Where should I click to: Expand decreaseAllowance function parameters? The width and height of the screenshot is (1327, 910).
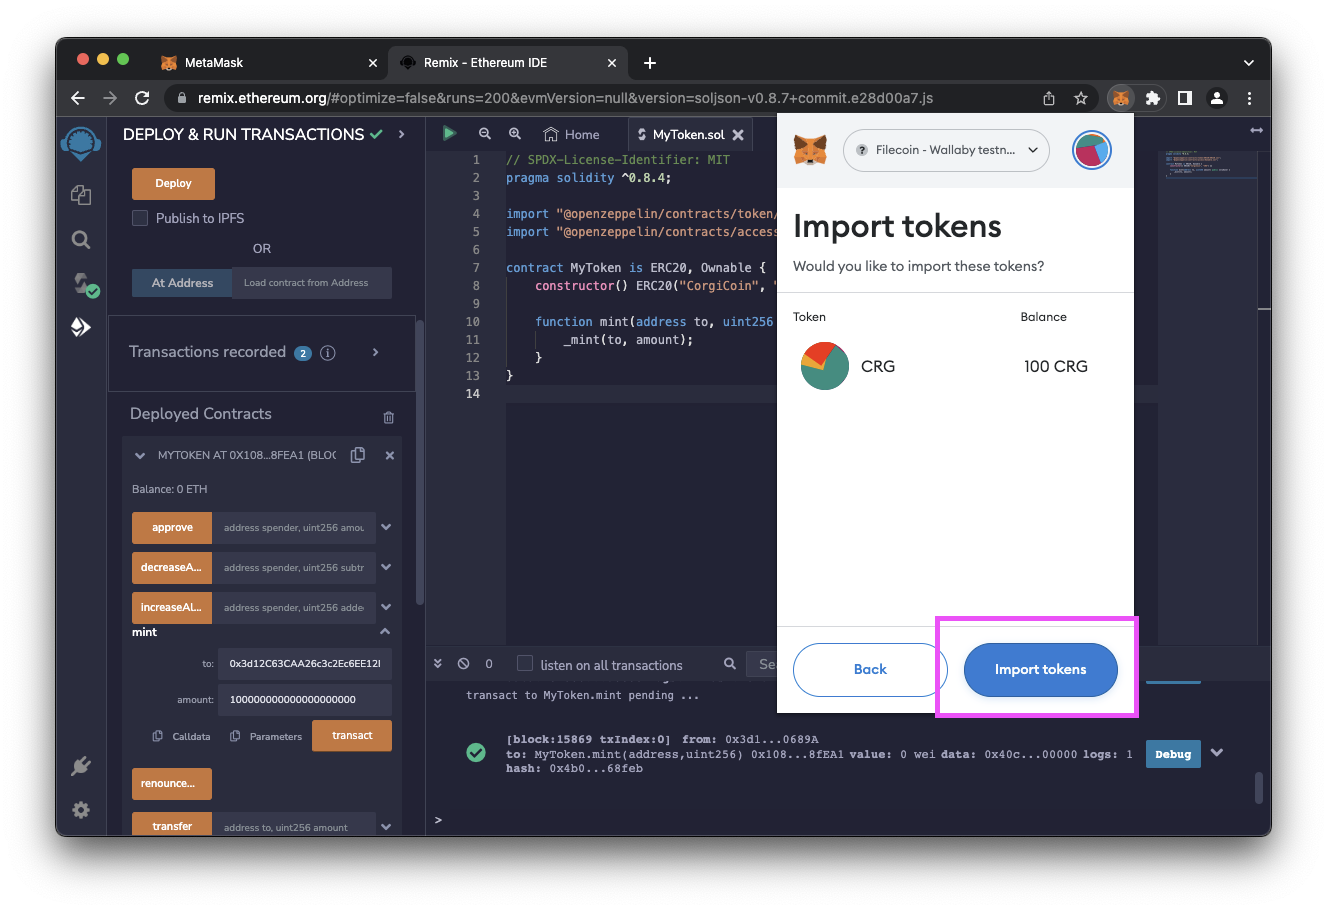coord(386,567)
